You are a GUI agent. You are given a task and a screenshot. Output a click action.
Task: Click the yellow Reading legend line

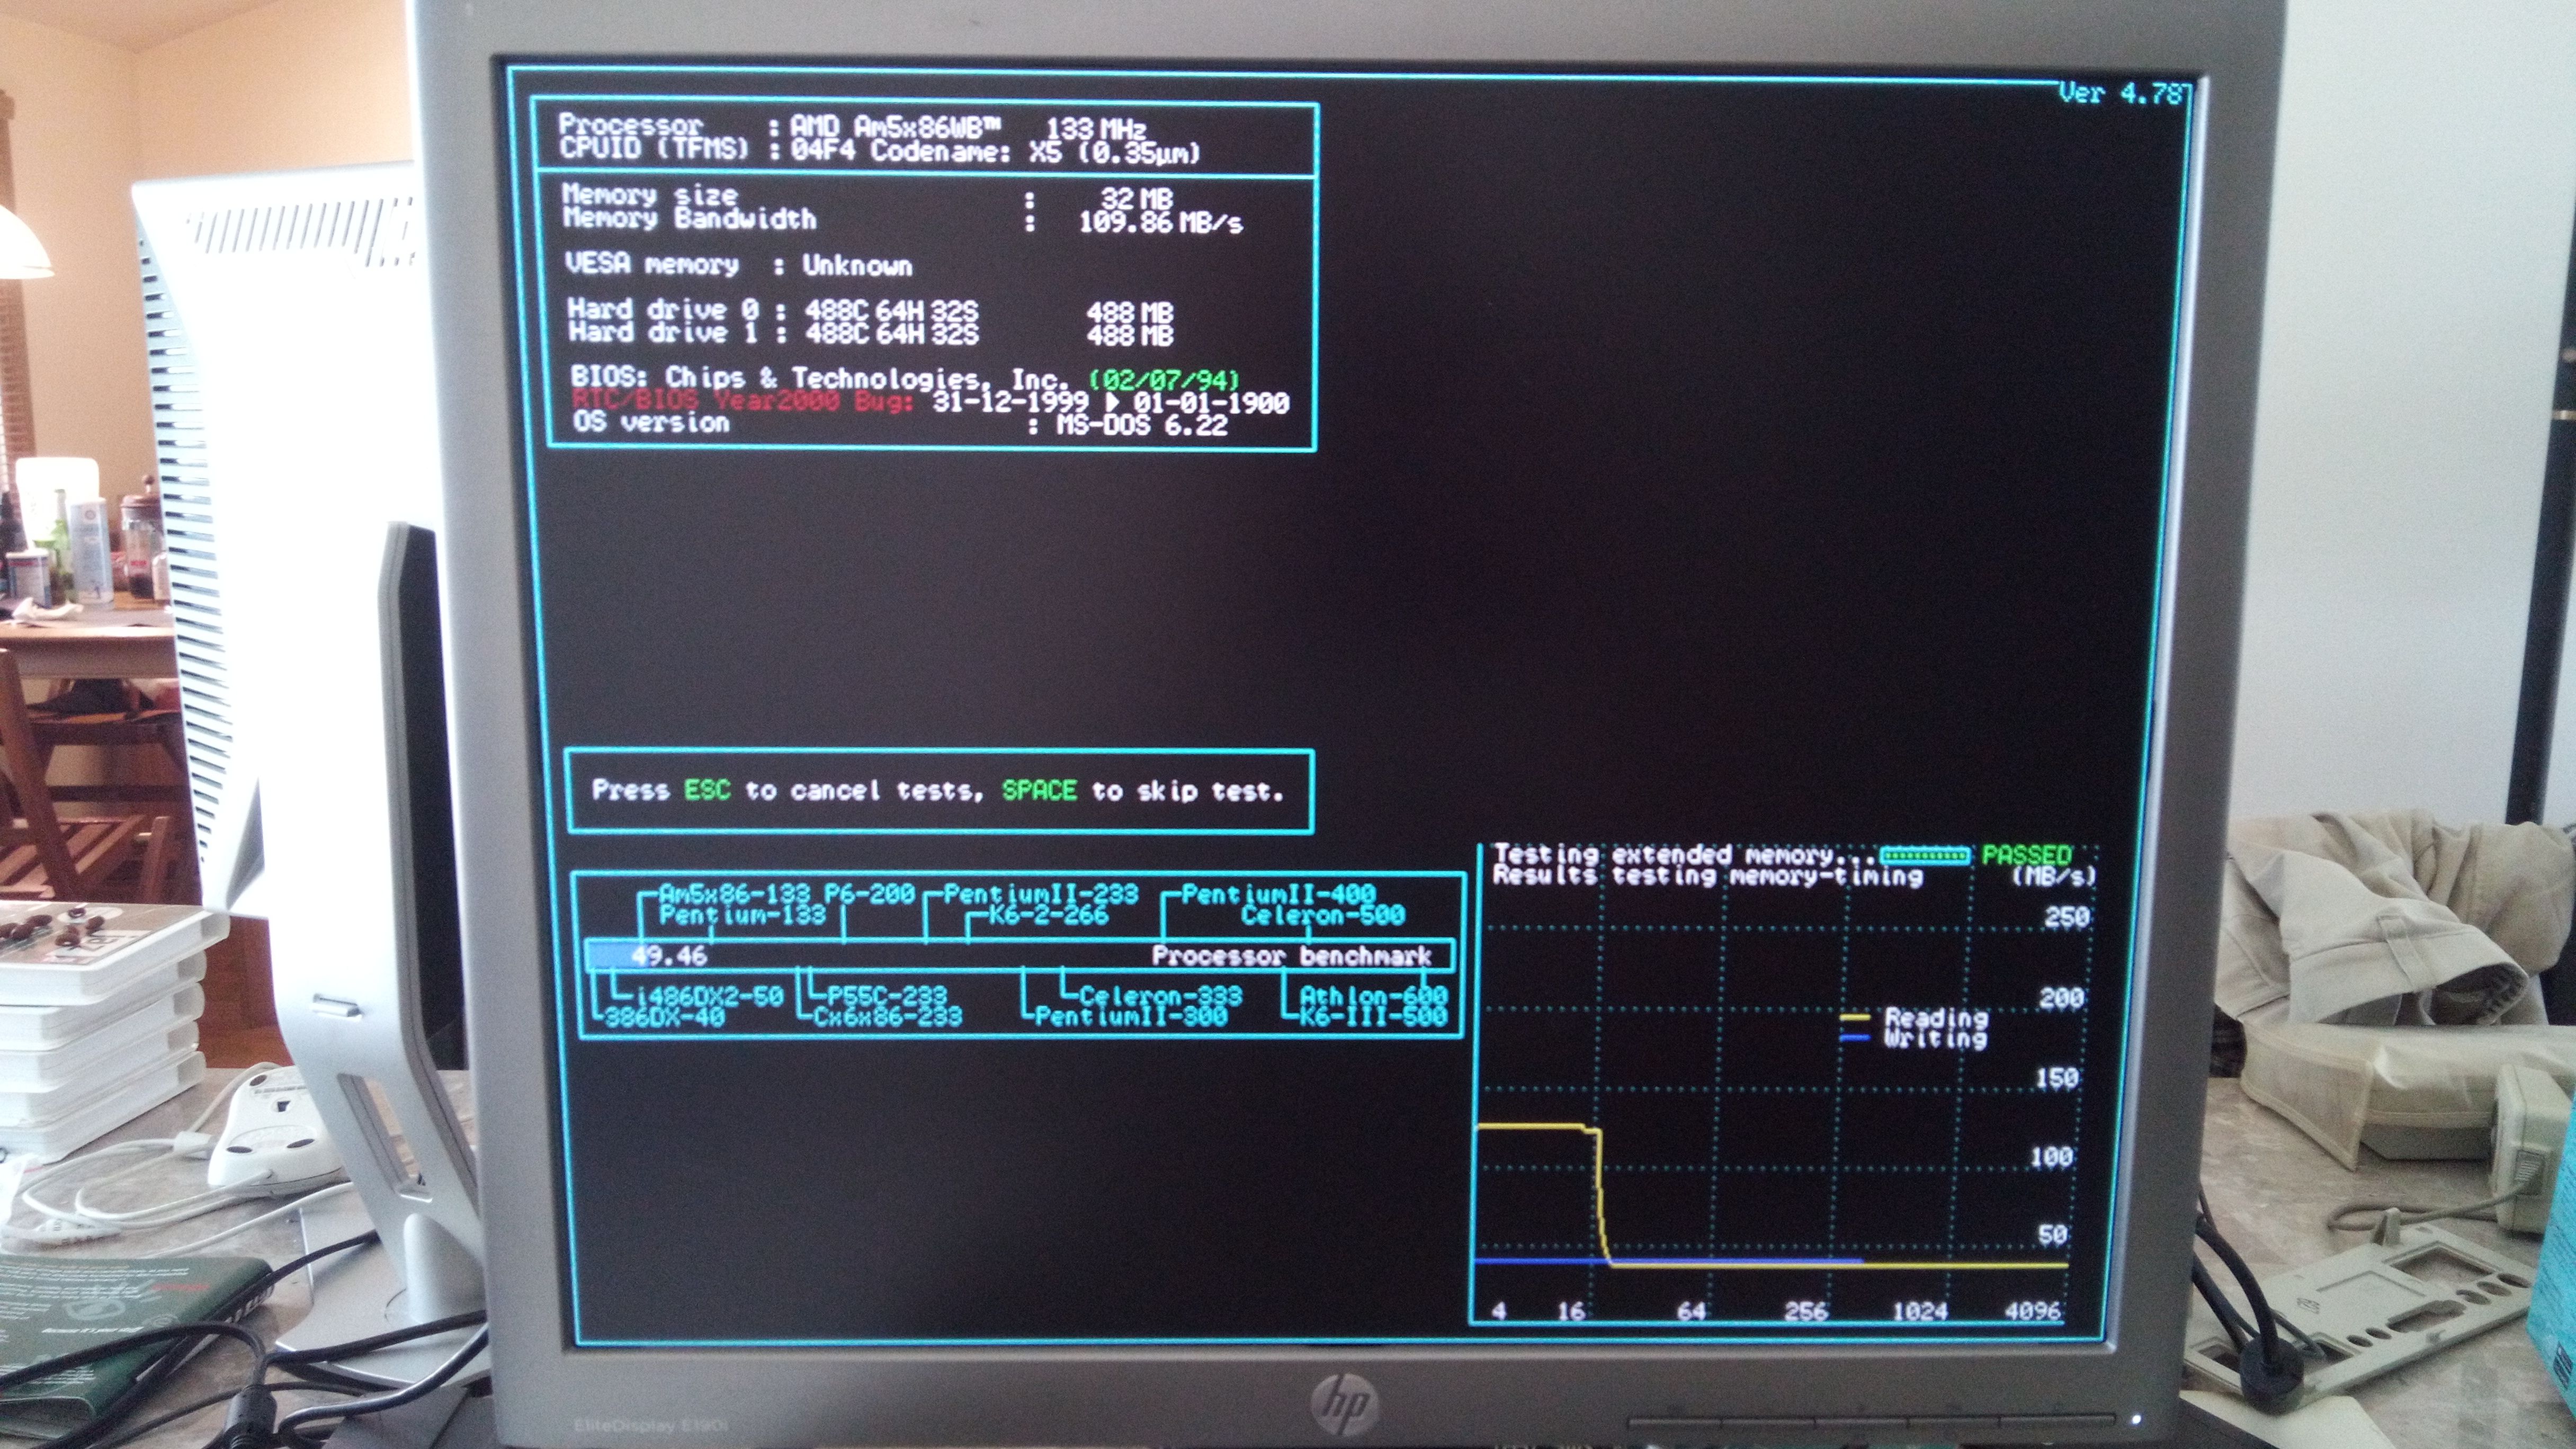coord(1855,1018)
